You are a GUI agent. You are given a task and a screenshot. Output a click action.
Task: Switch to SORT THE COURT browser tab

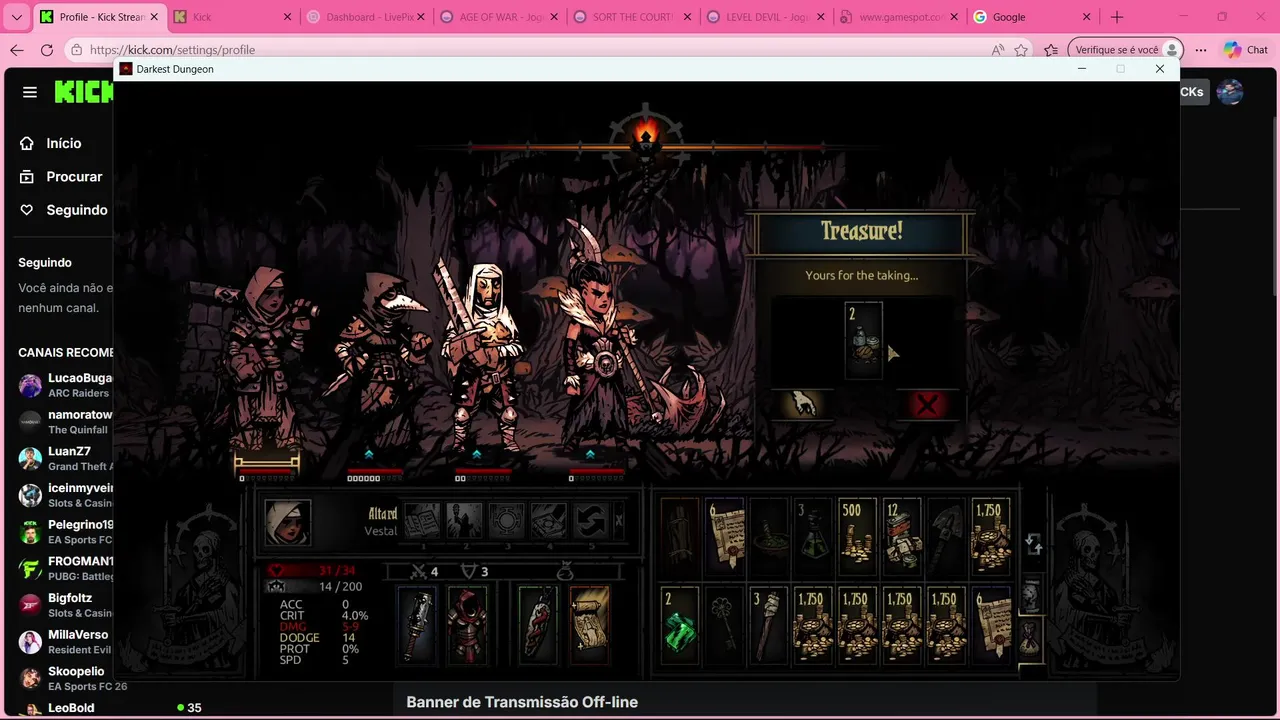tap(630, 17)
